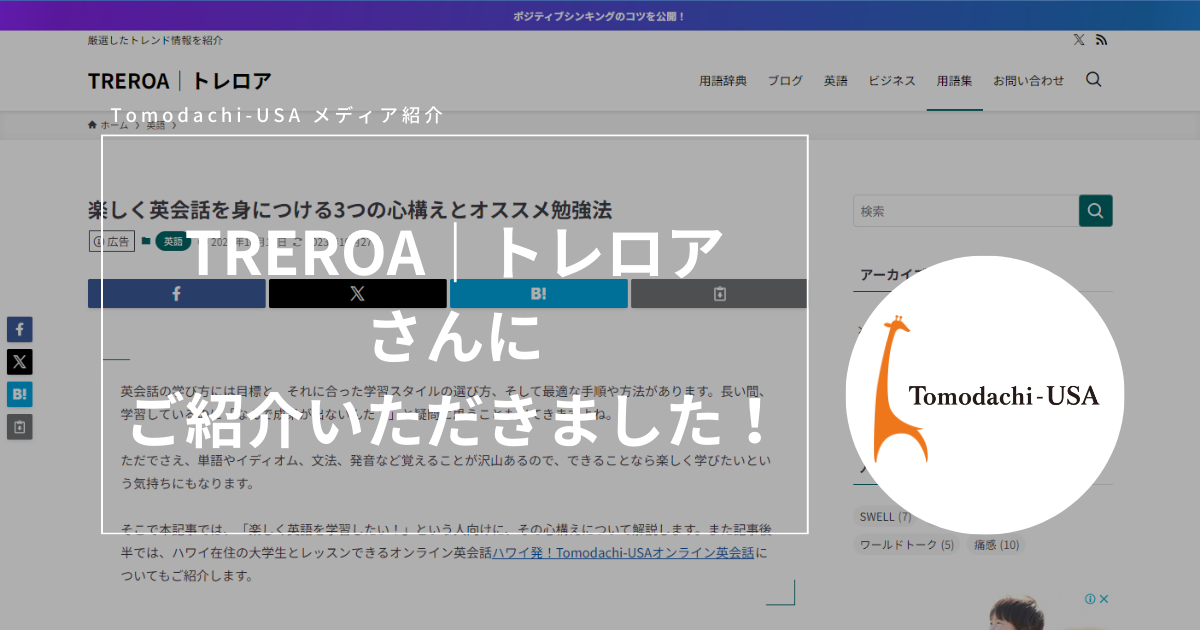Click the 広告 label beside the category tag
1200x630 pixels.
[112, 241]
